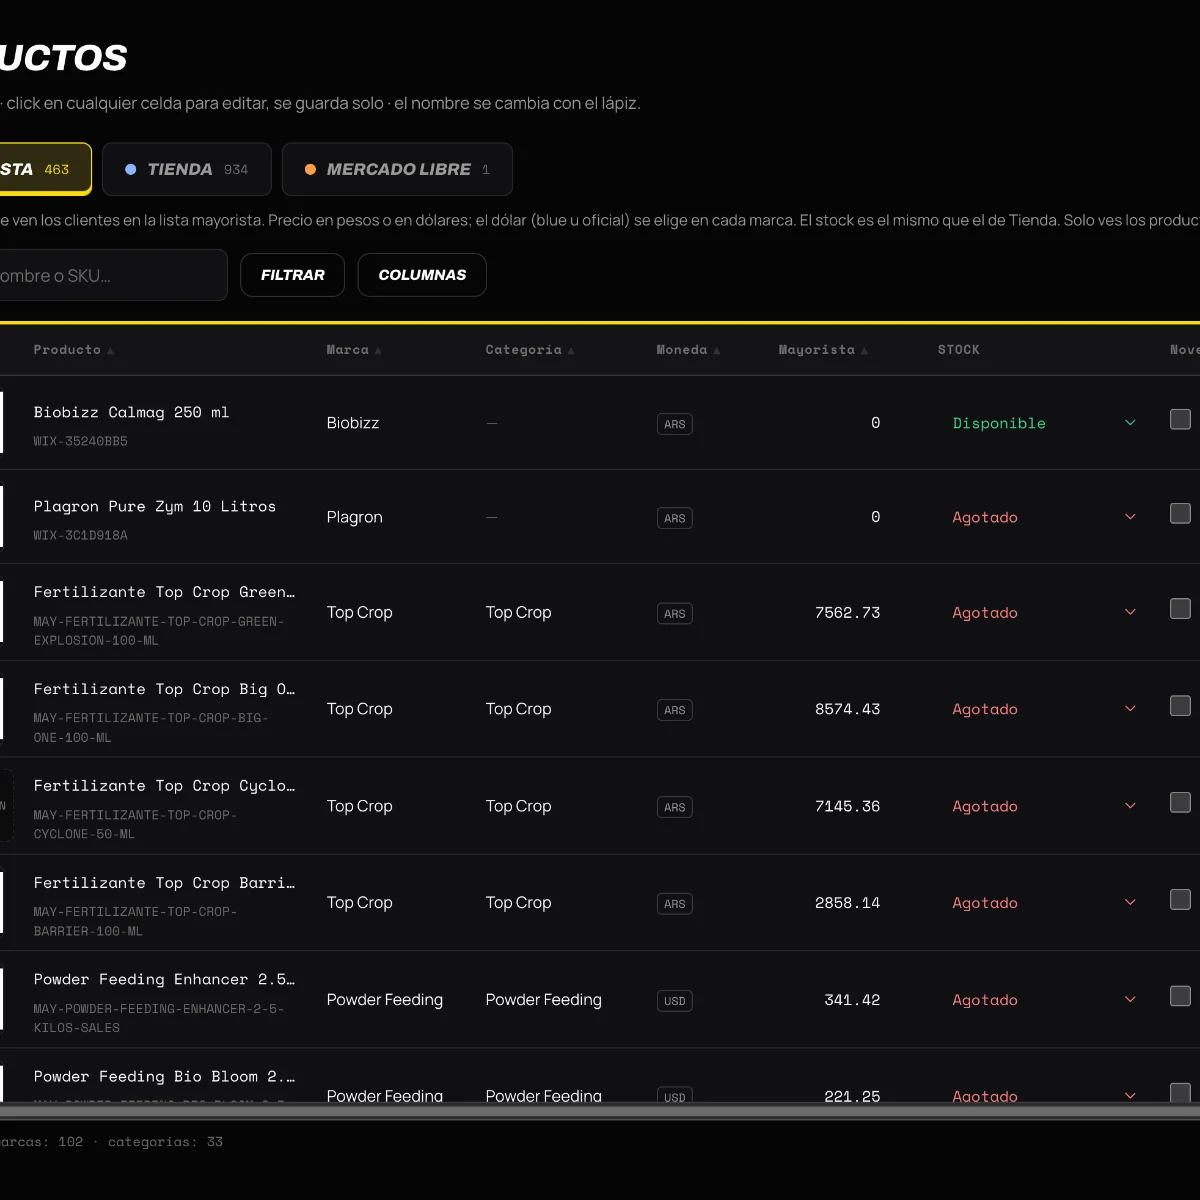Tick the checkbox for Top Crop Big One row
Viewport: 1200px width, 1200px height.
pos(1180,705)
